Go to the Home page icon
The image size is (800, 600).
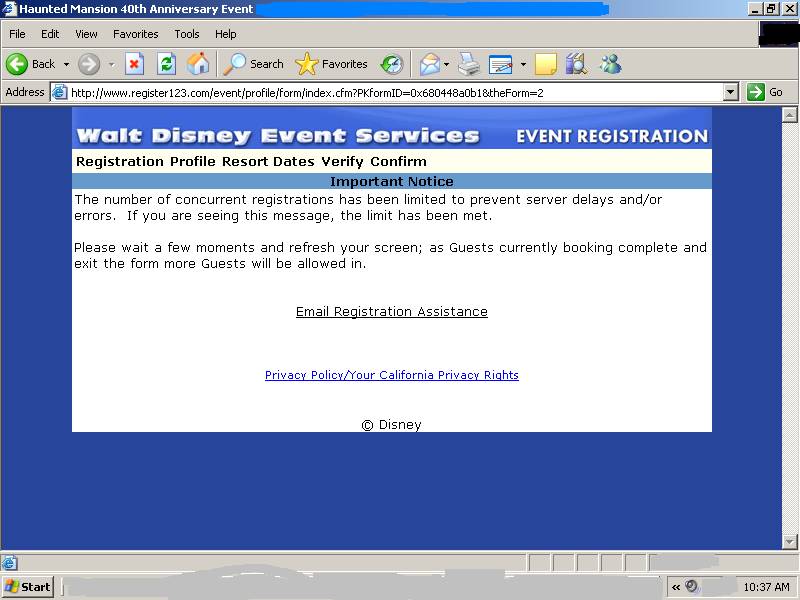pyautogui.click(x=198, y=64)
